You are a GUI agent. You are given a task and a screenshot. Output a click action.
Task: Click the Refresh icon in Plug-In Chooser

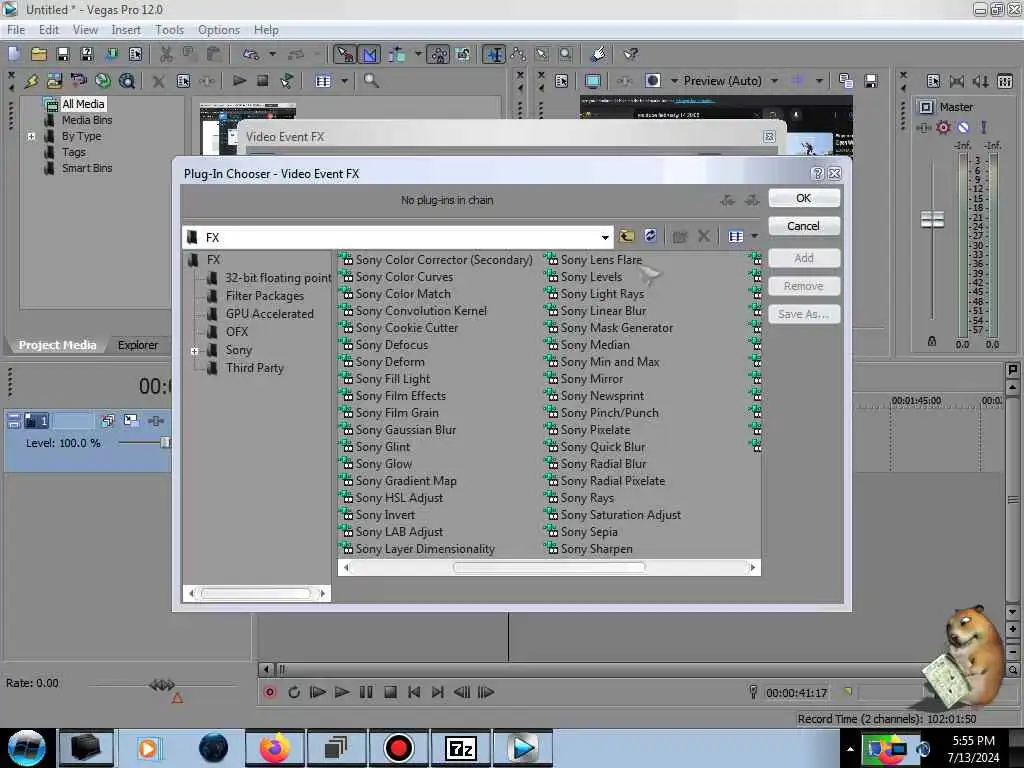(650, 236)
